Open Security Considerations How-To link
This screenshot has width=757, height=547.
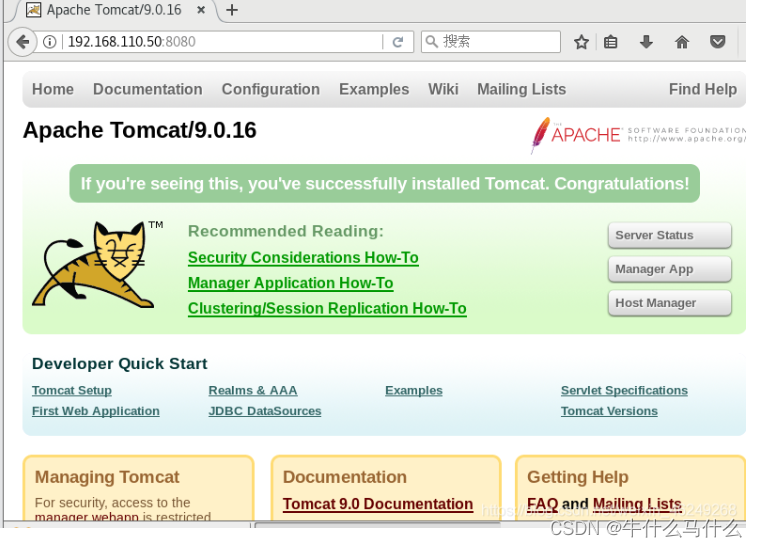303,258
